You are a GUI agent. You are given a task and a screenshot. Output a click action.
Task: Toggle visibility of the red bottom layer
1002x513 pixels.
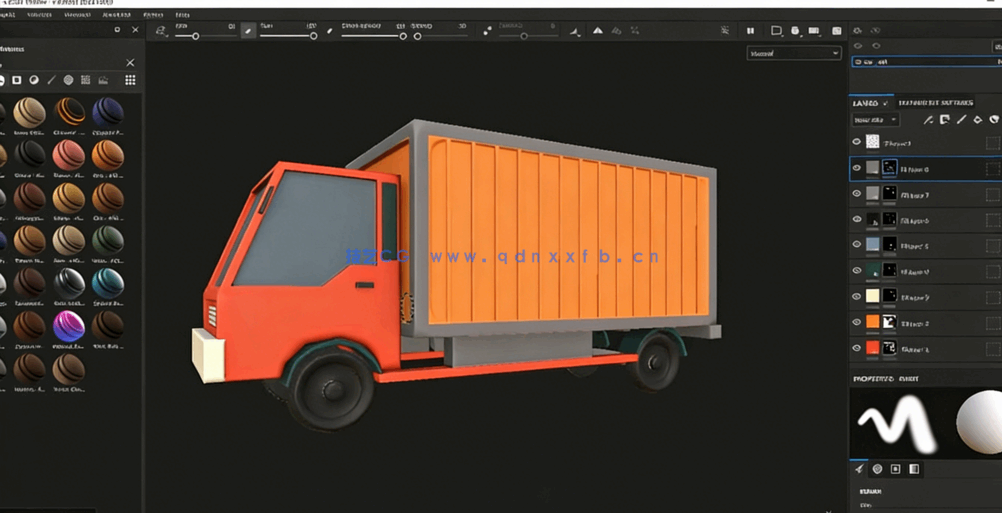pos(856,349)
